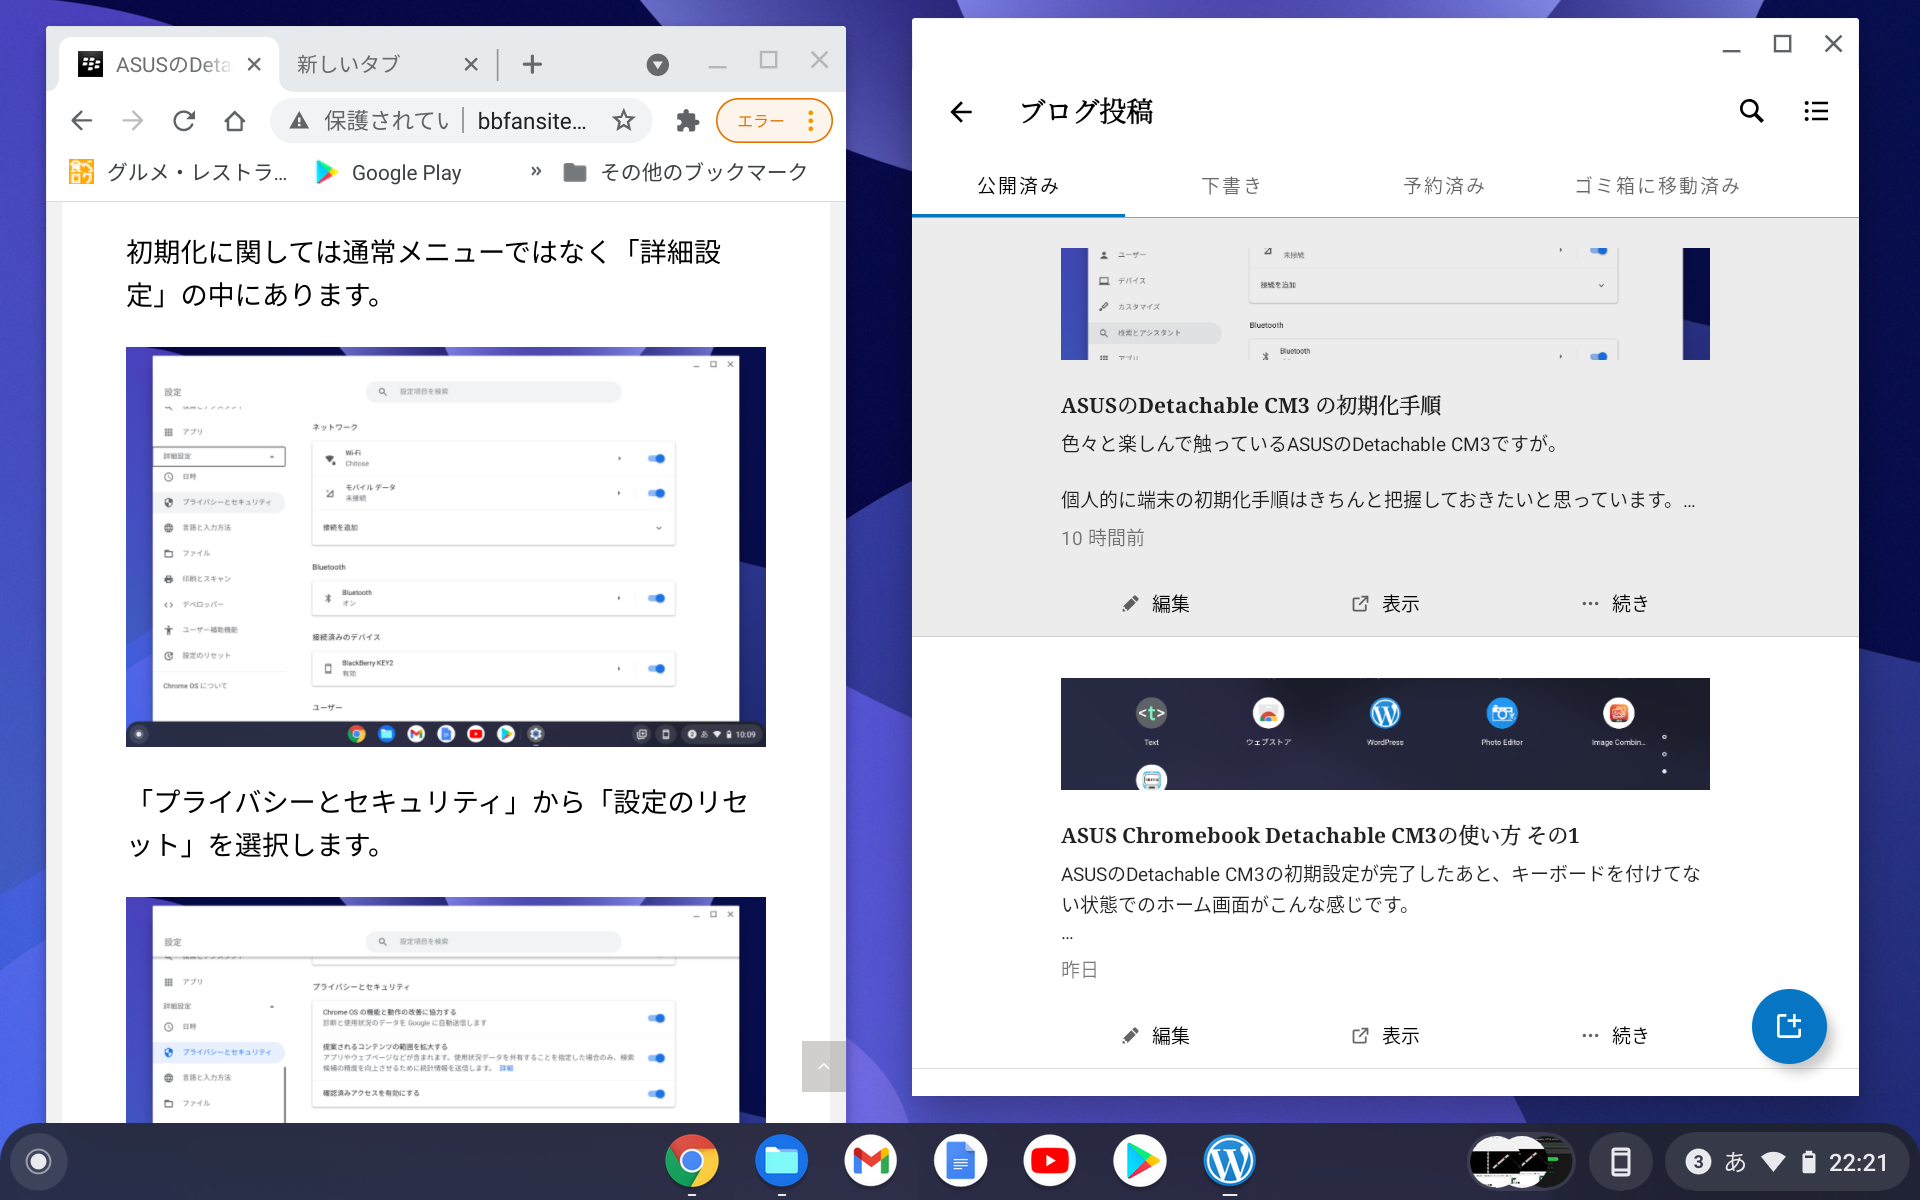Close the ASUSのDeta tab
The image size is (1920, 1200).
coord(254,65)
